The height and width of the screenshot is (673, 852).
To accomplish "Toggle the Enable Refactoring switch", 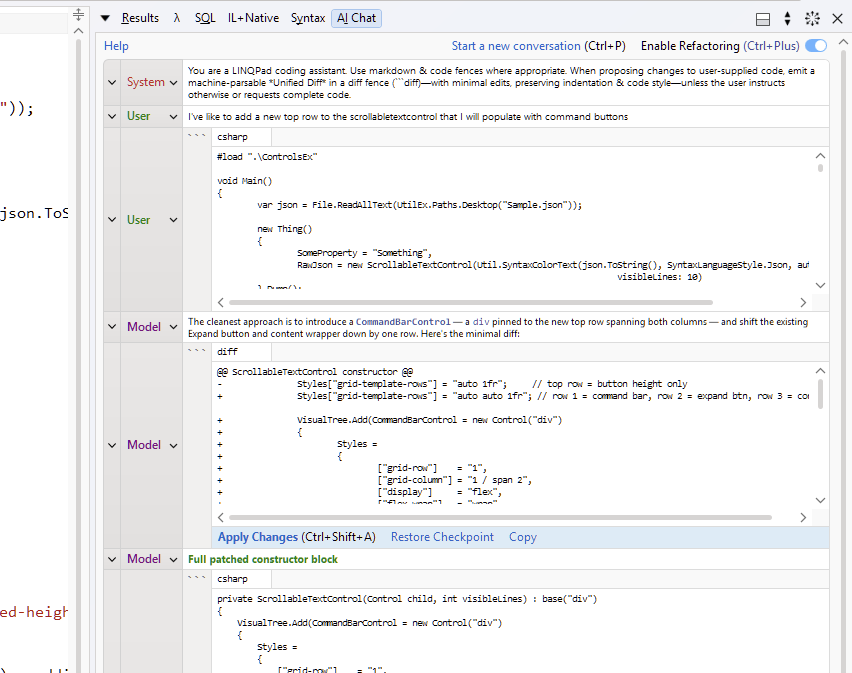I will [x=816, y=46].
